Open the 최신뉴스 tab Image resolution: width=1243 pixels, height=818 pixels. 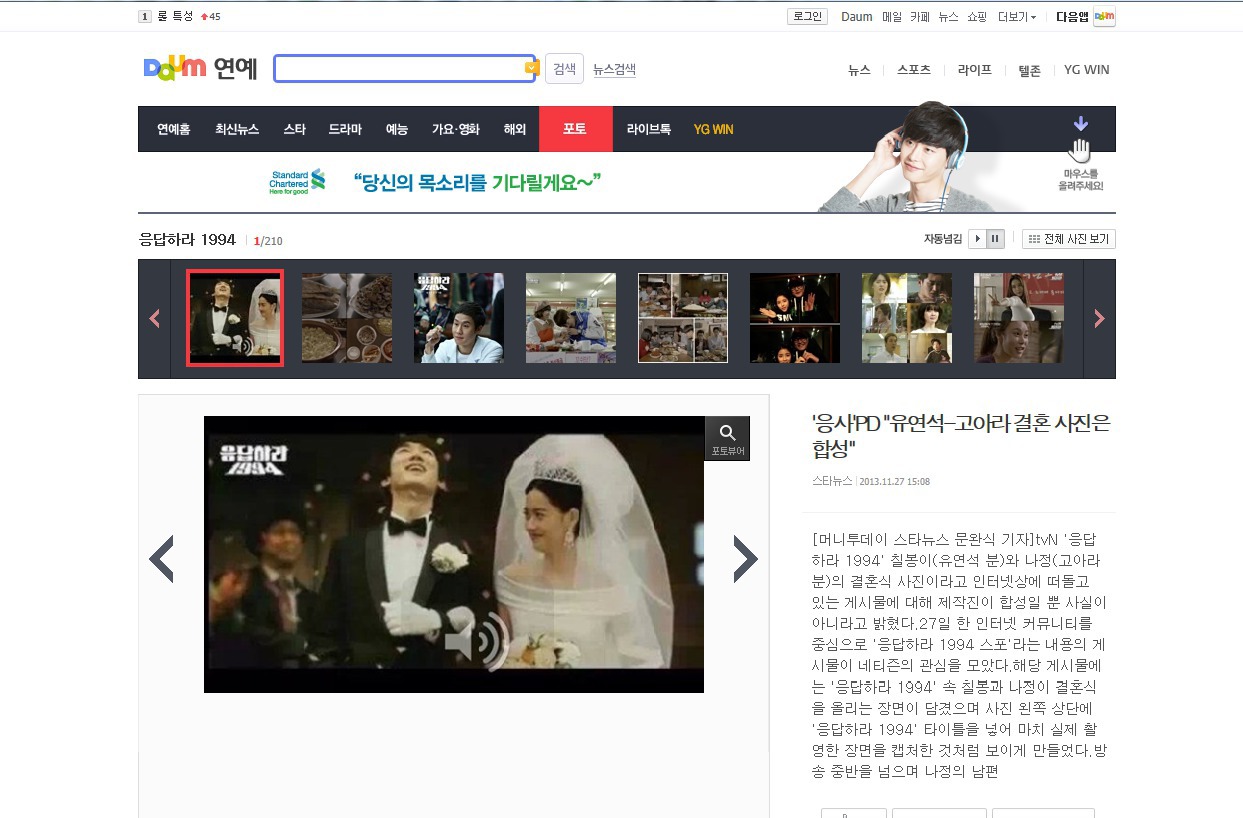237,129
